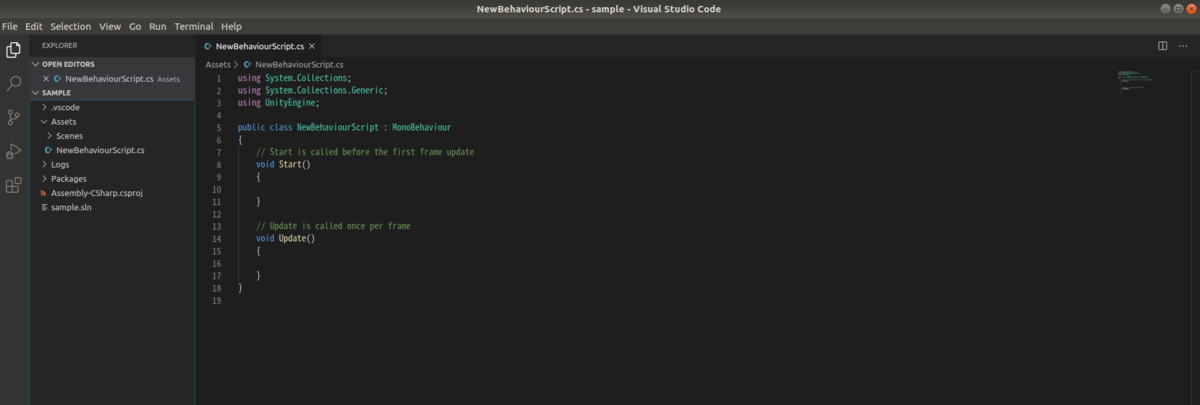Image resolution: width=1200 pixels, height=405 pixels.
Task: Expand the Packages folder
Action: 44,179
